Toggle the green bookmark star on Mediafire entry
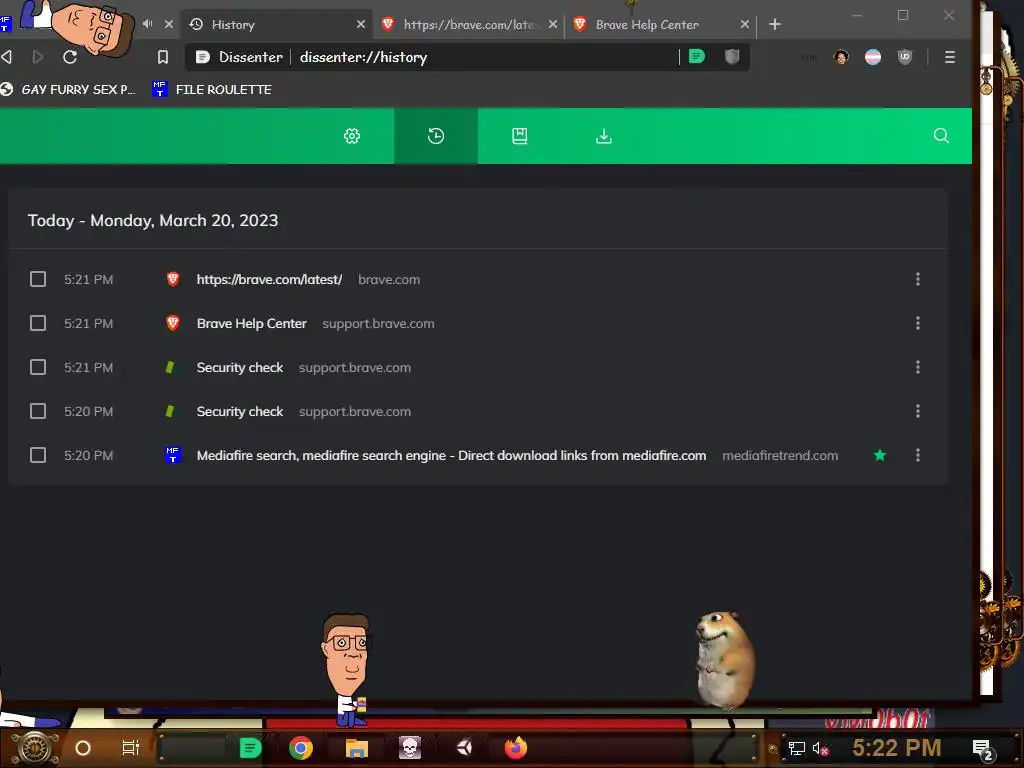This screenshot has width=1024, height=768. tap(880, 455)
